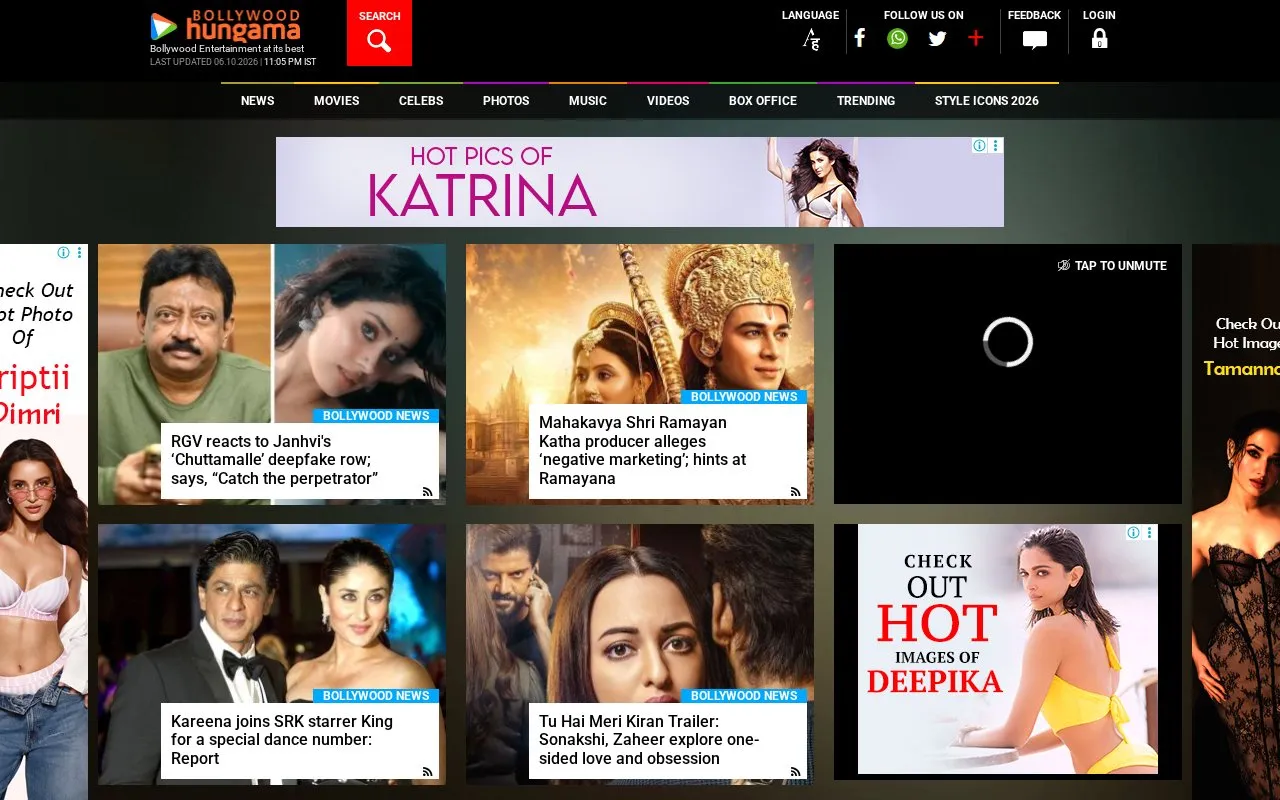Open ad info icon on Deepika ad

1133,533
